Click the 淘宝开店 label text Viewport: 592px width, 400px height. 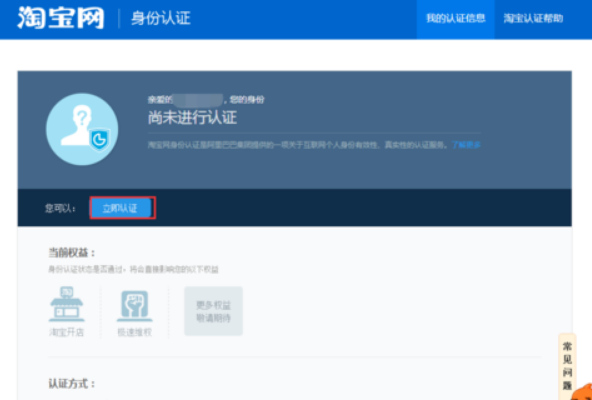(x=66, y=332)
